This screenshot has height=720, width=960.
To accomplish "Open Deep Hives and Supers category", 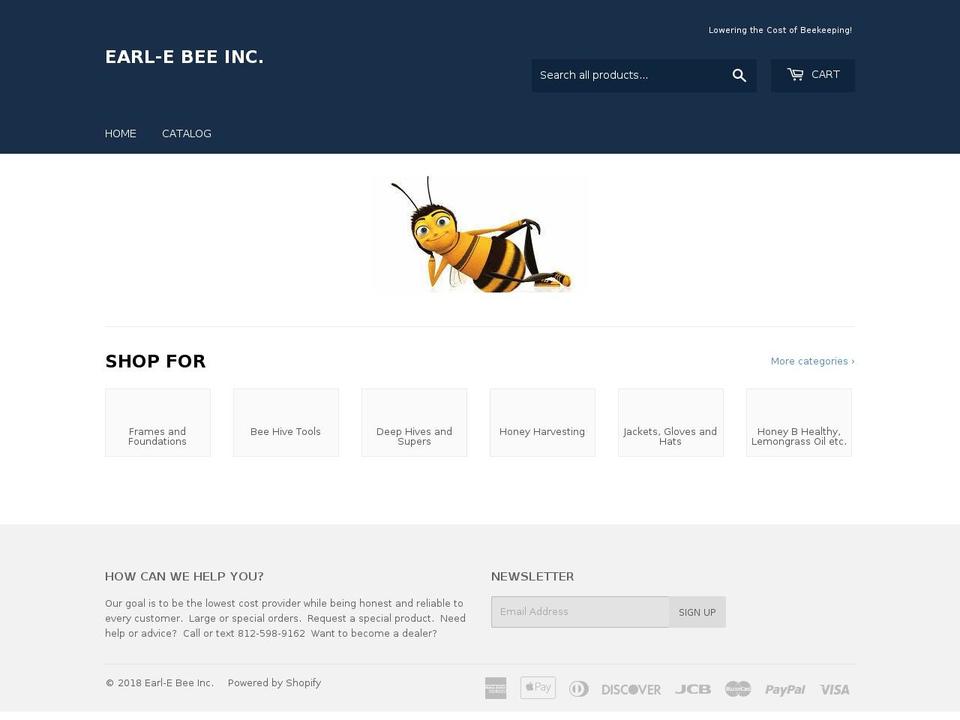I will [x=414, y=422].
